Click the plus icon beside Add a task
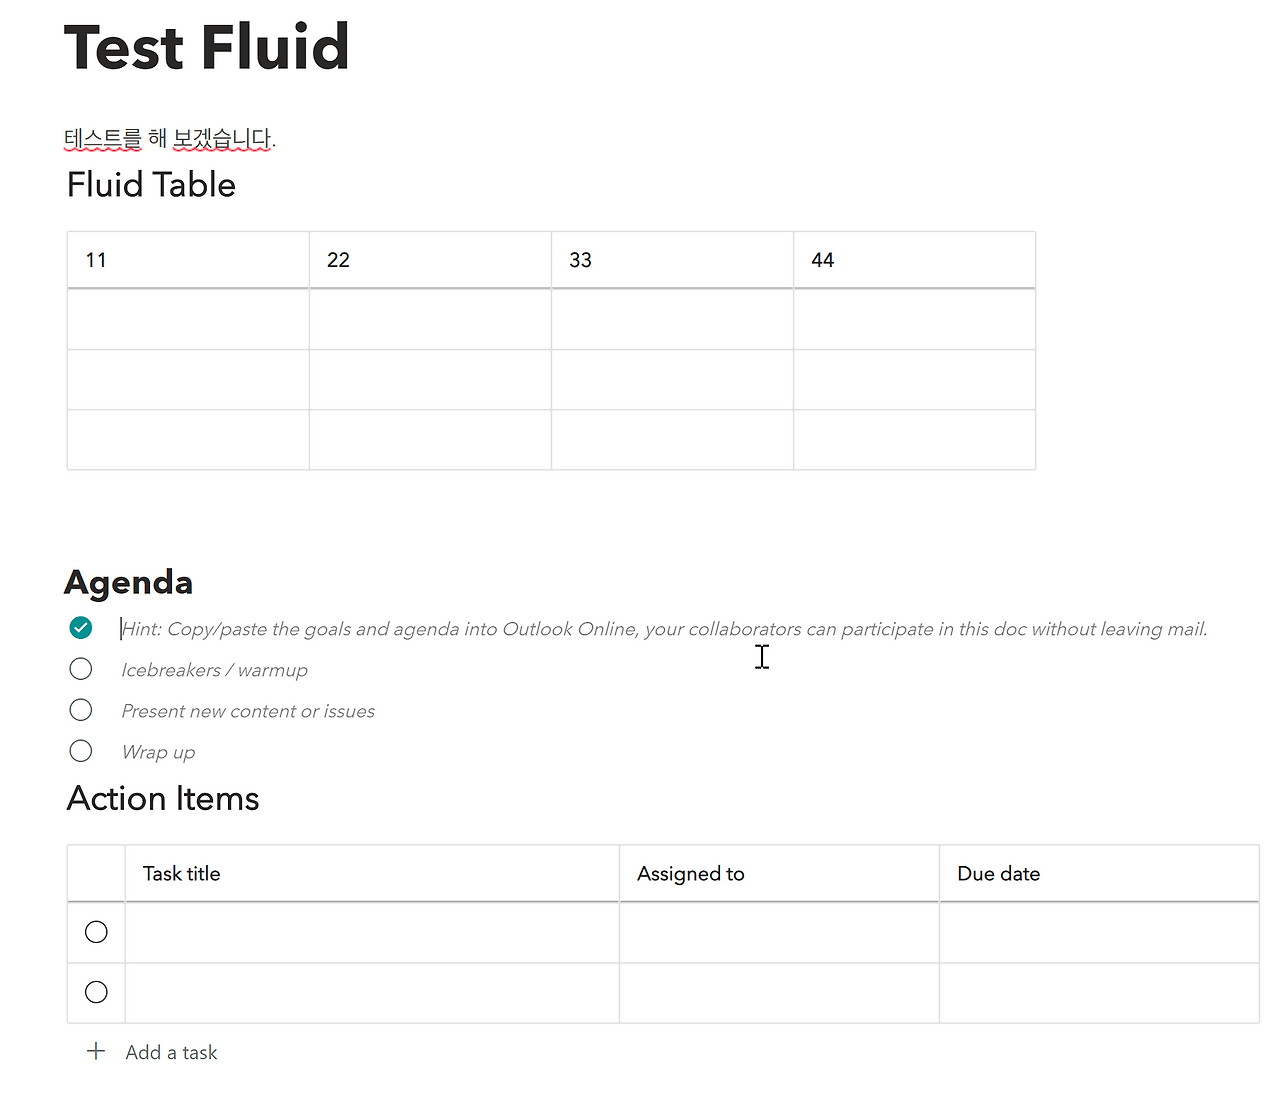Image resolution: width=1280 pixels, height=1101 pixels. tap(96, 1051)
